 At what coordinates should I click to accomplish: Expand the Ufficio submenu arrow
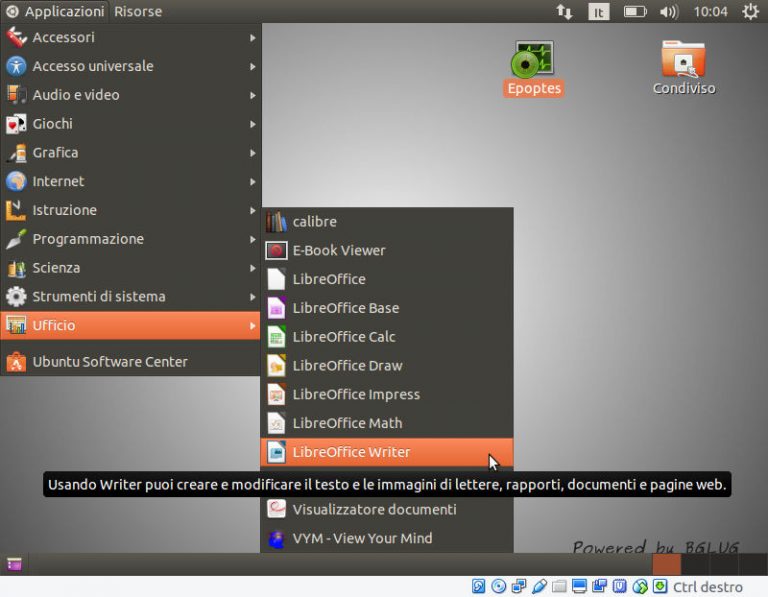pos(252,325)
